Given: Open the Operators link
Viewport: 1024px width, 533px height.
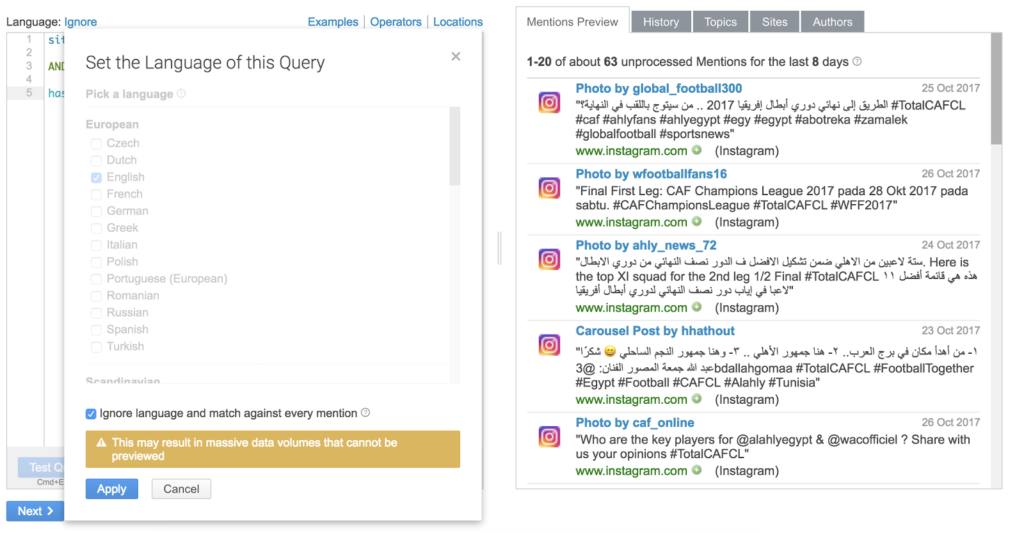Looking at the screenshot, I should [396, 21].
